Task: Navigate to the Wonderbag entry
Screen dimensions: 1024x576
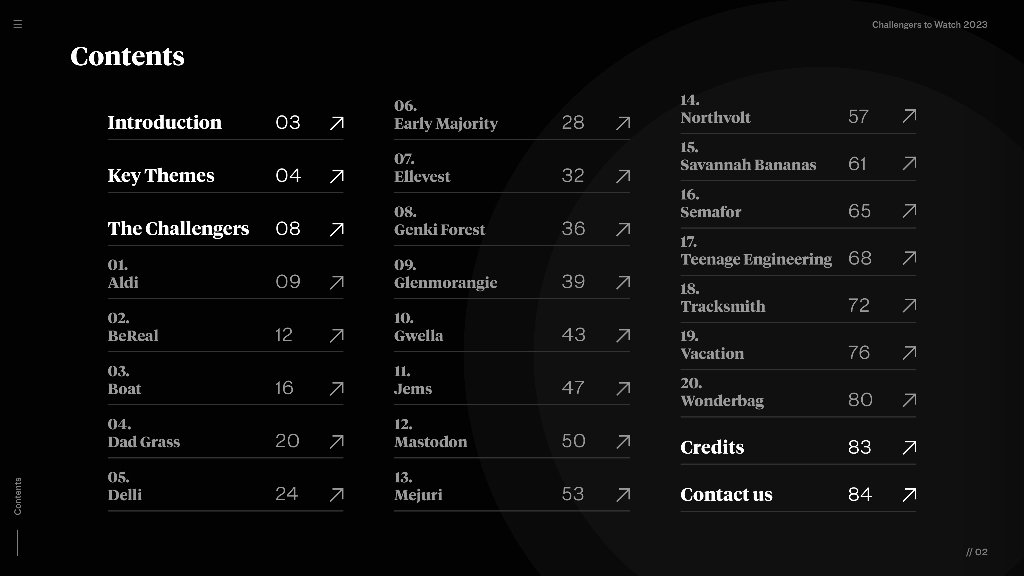Action: pyautogui.click(x=722, y=400)
